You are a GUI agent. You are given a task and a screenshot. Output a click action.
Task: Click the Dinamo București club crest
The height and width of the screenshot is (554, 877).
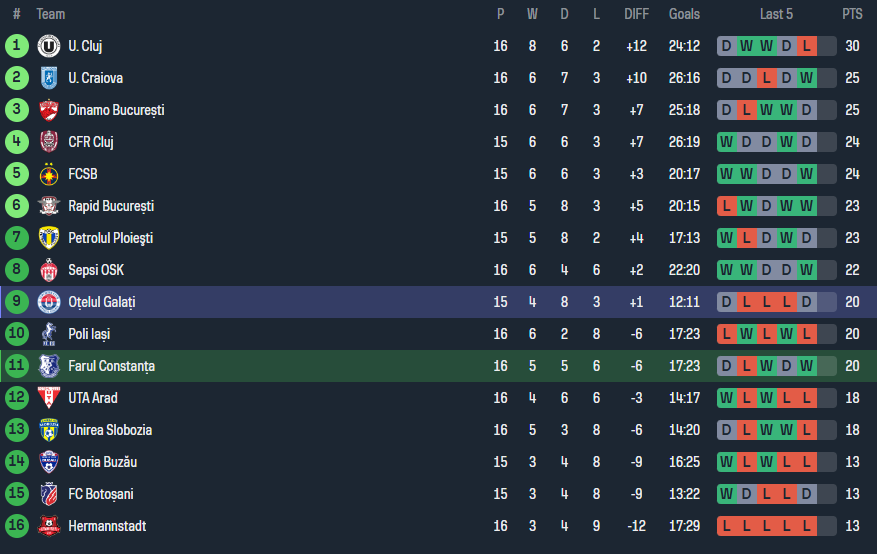point(48,110)
